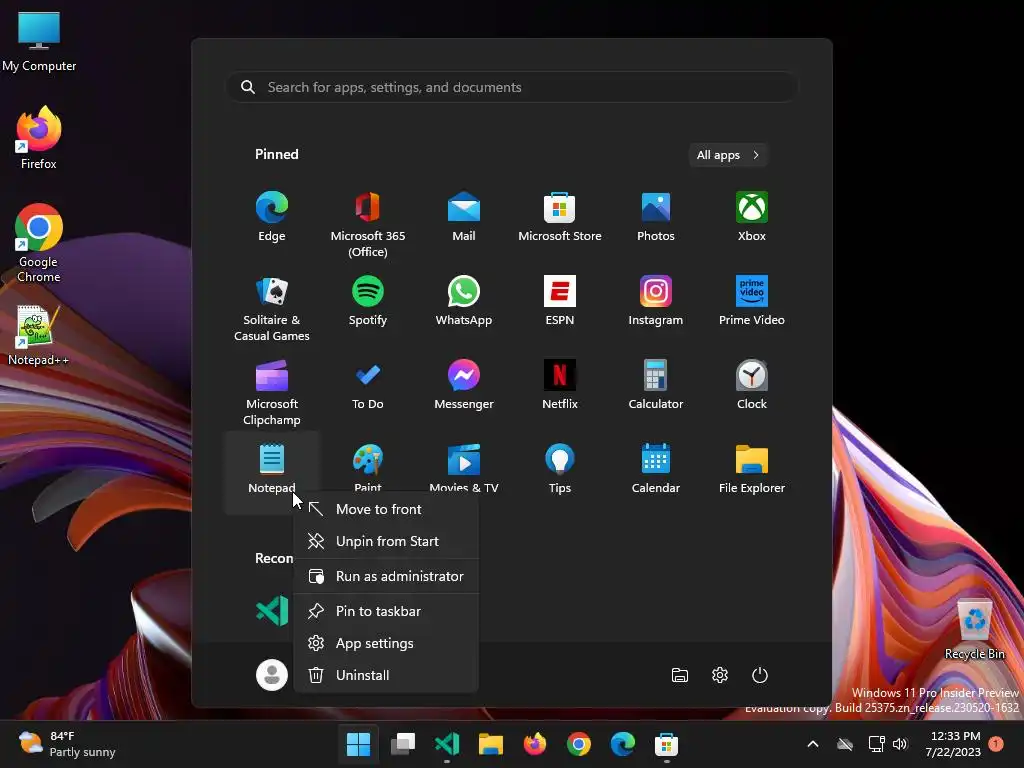
Task: Select Pin to taskbar option
Action: [386, 612]
